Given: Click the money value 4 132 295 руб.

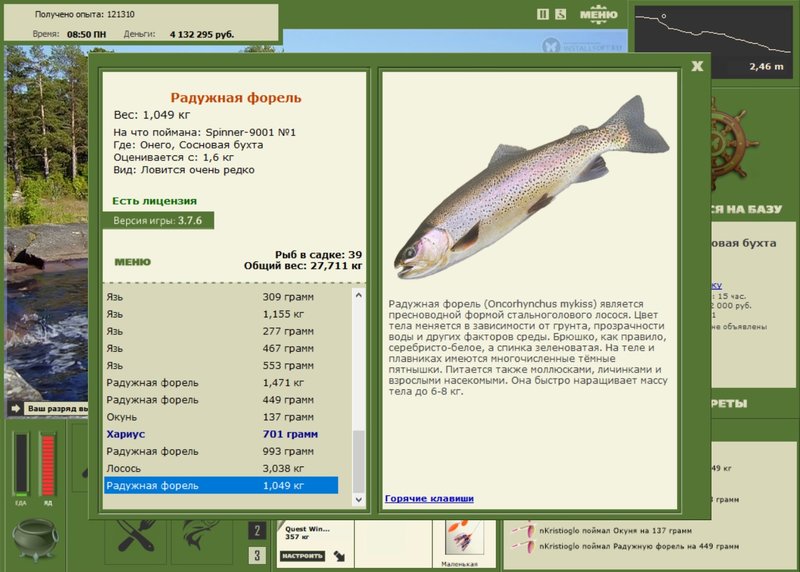Looking at the screenshot, I should (x=202, y=34).
